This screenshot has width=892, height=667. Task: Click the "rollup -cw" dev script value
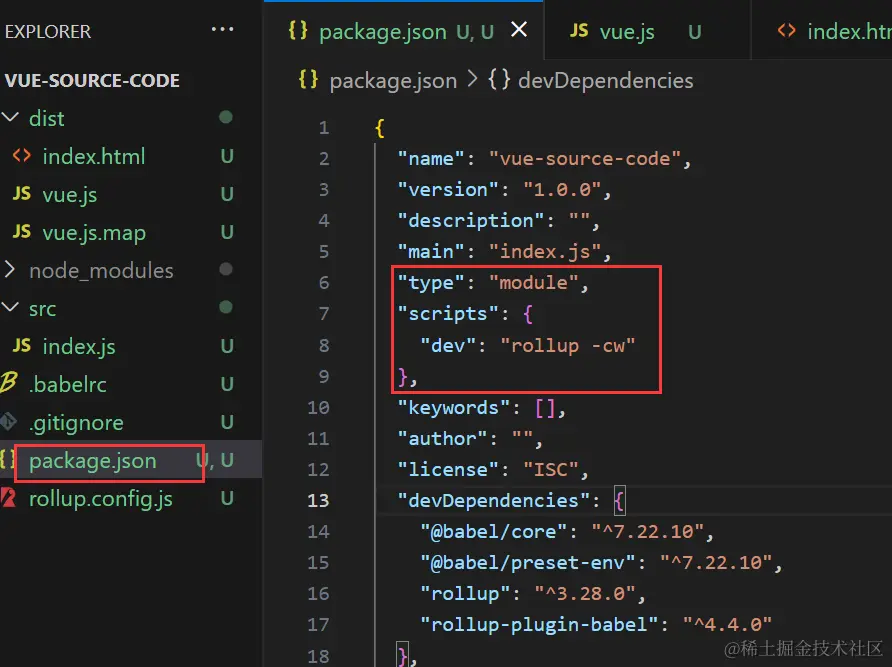(x=568, y=345)
